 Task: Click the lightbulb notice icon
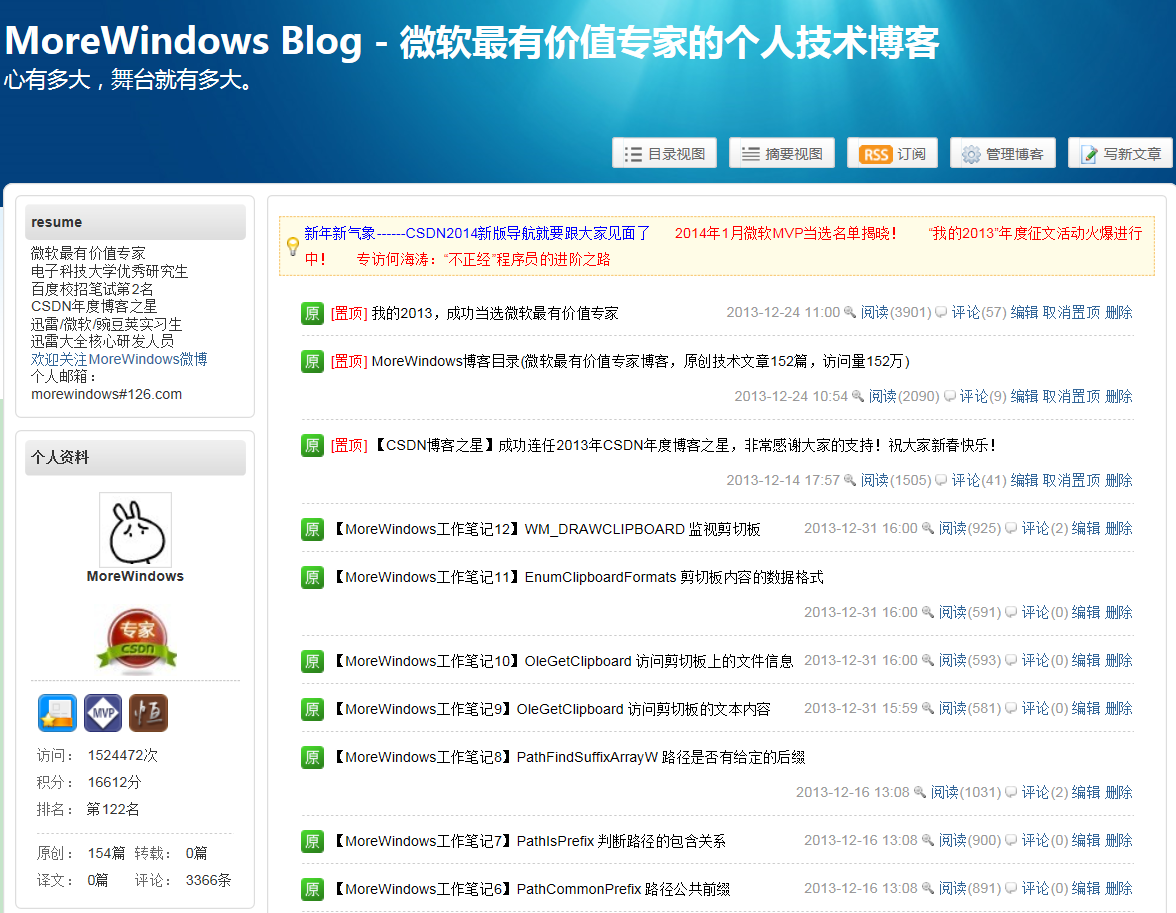[292, 246]
